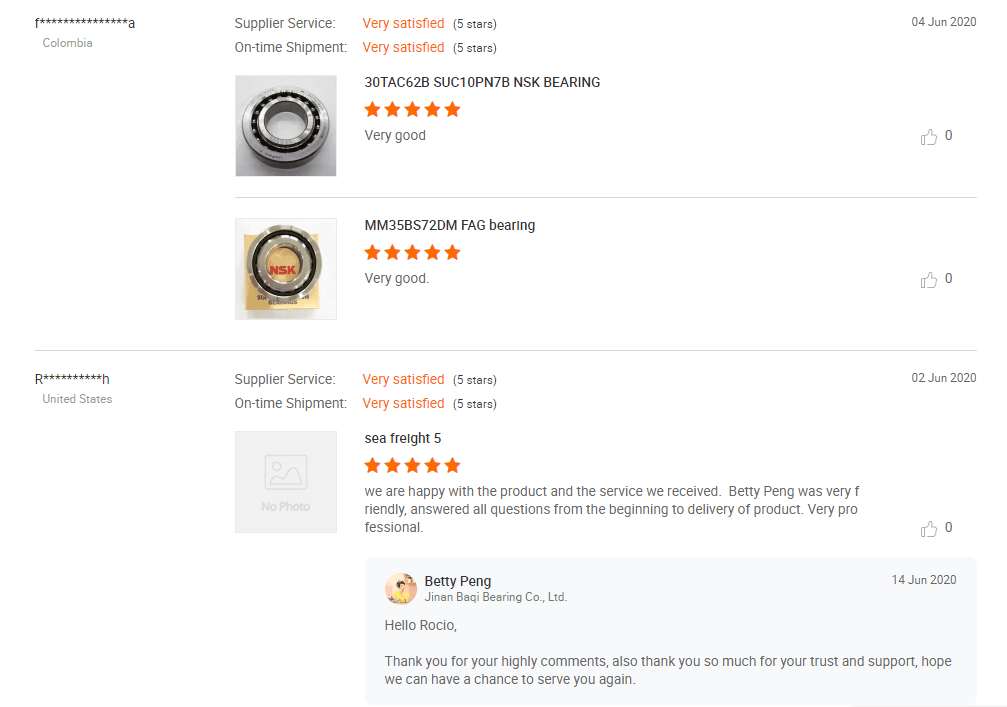Visit Jinan Baqi Bearing Co., Ltd. link

tap(495, 597)
